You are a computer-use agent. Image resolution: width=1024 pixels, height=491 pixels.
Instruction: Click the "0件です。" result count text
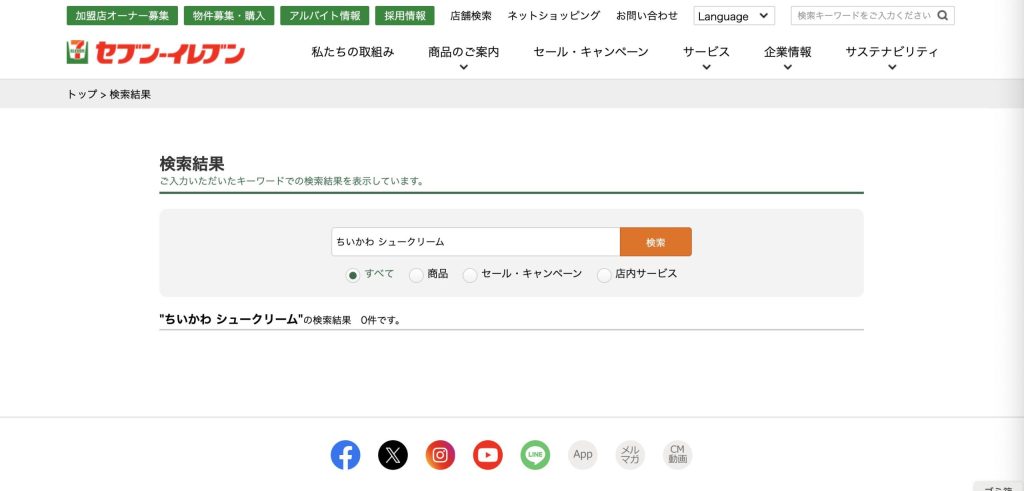[x=380, y=321]
